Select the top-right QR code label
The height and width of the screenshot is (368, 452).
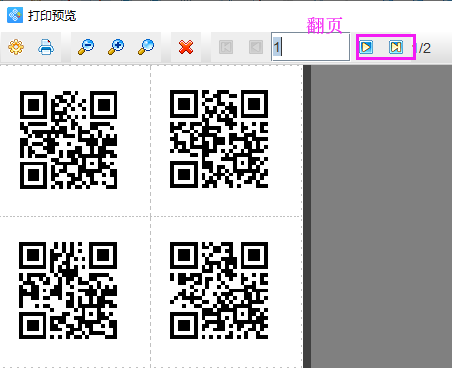(219, 139)
